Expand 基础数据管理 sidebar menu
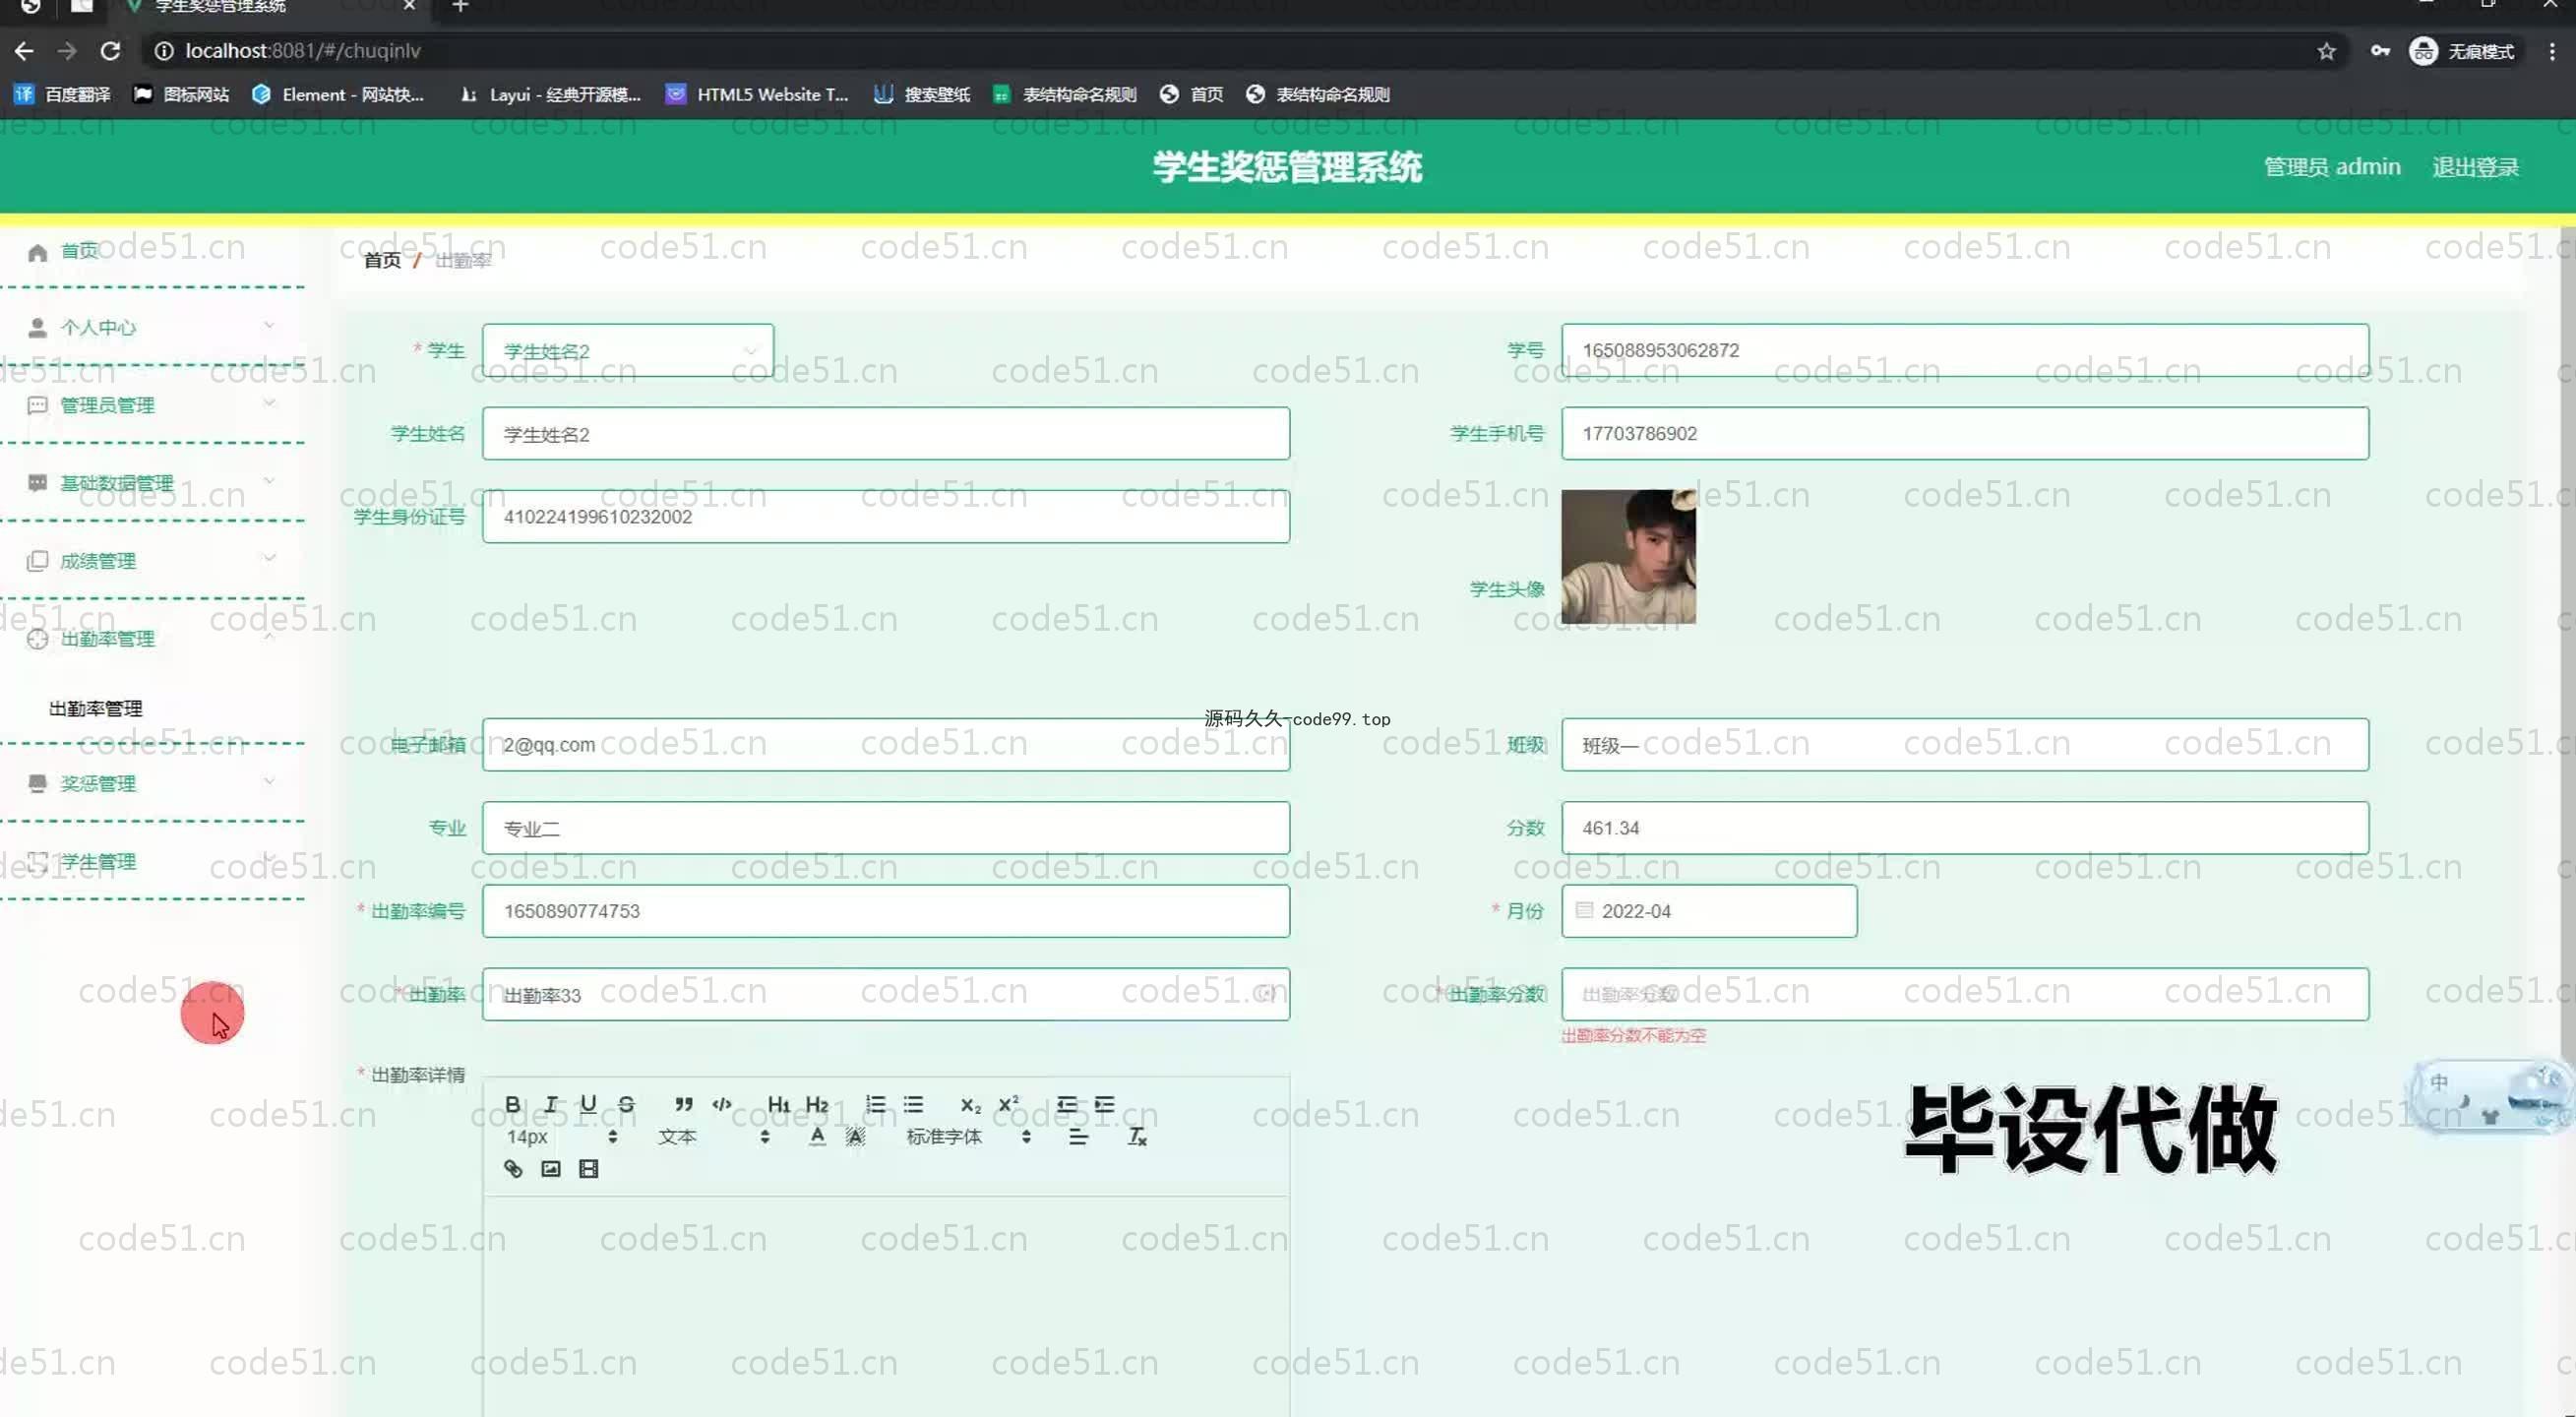 tap(152, 483)
